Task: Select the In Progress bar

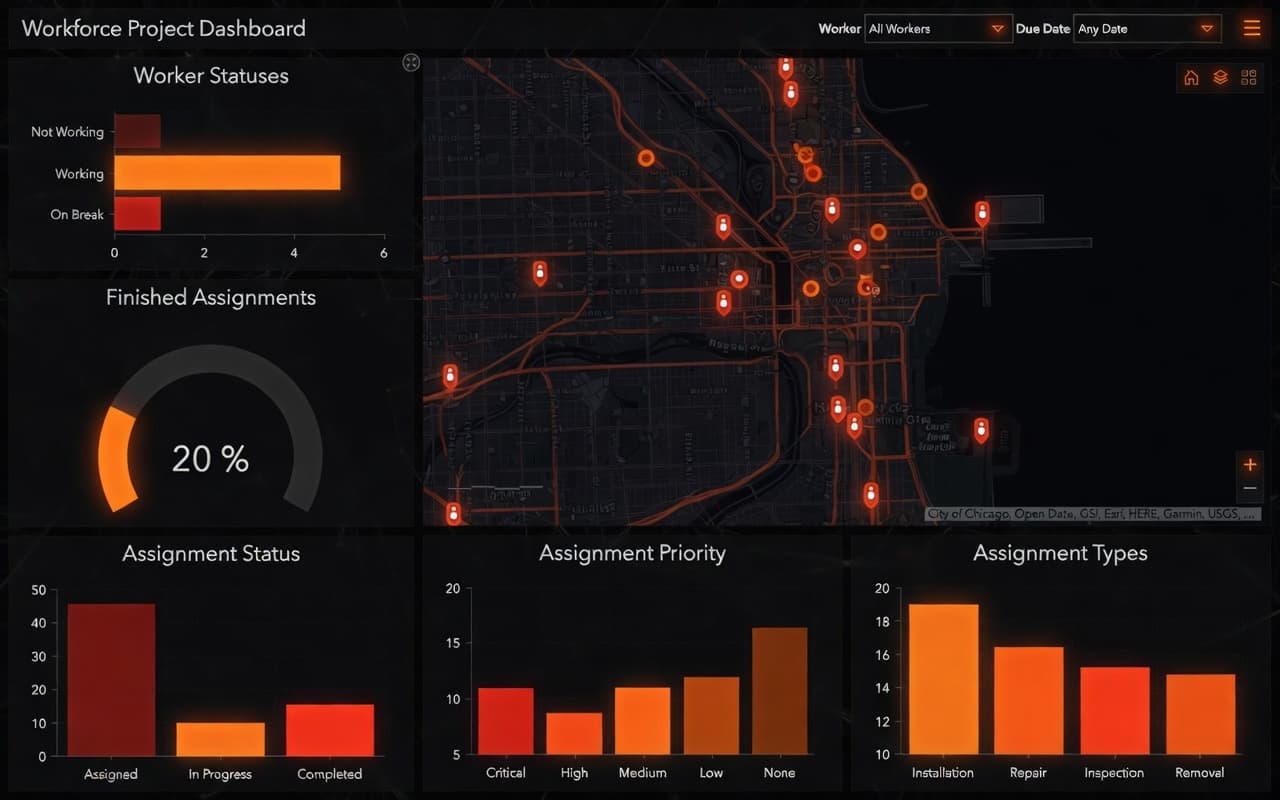Action: pos(220,739)
